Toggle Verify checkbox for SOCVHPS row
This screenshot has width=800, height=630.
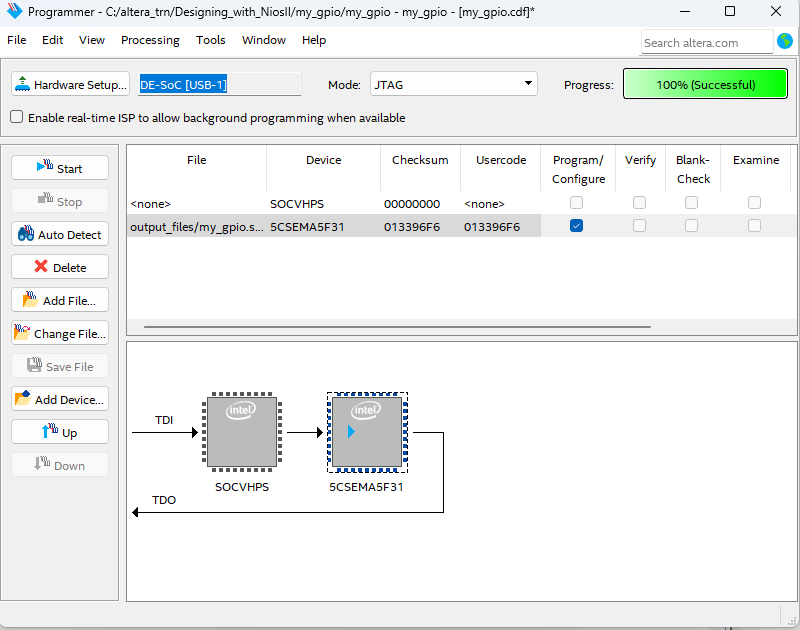click(x=639, y=203)
